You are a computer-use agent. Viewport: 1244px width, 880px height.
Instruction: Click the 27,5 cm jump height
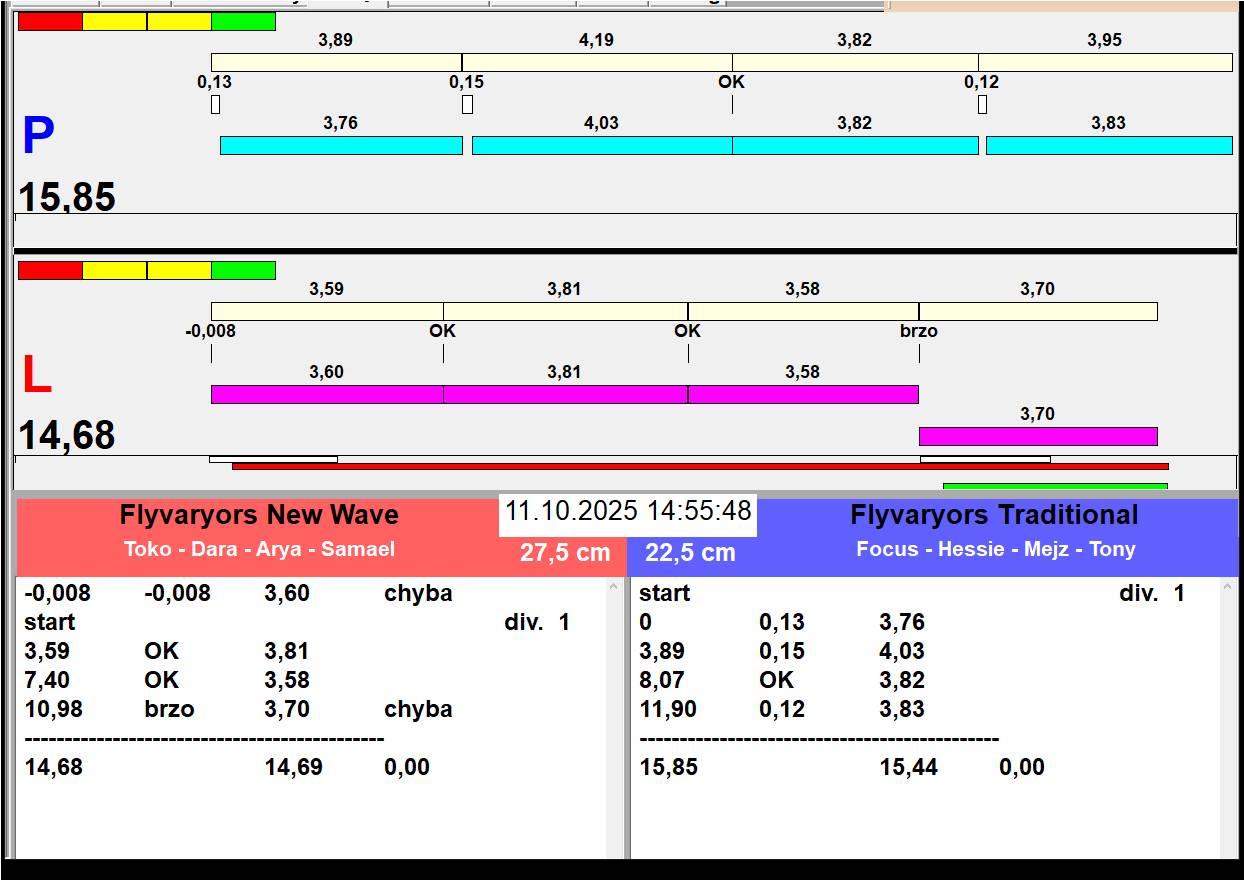point(565,553)
